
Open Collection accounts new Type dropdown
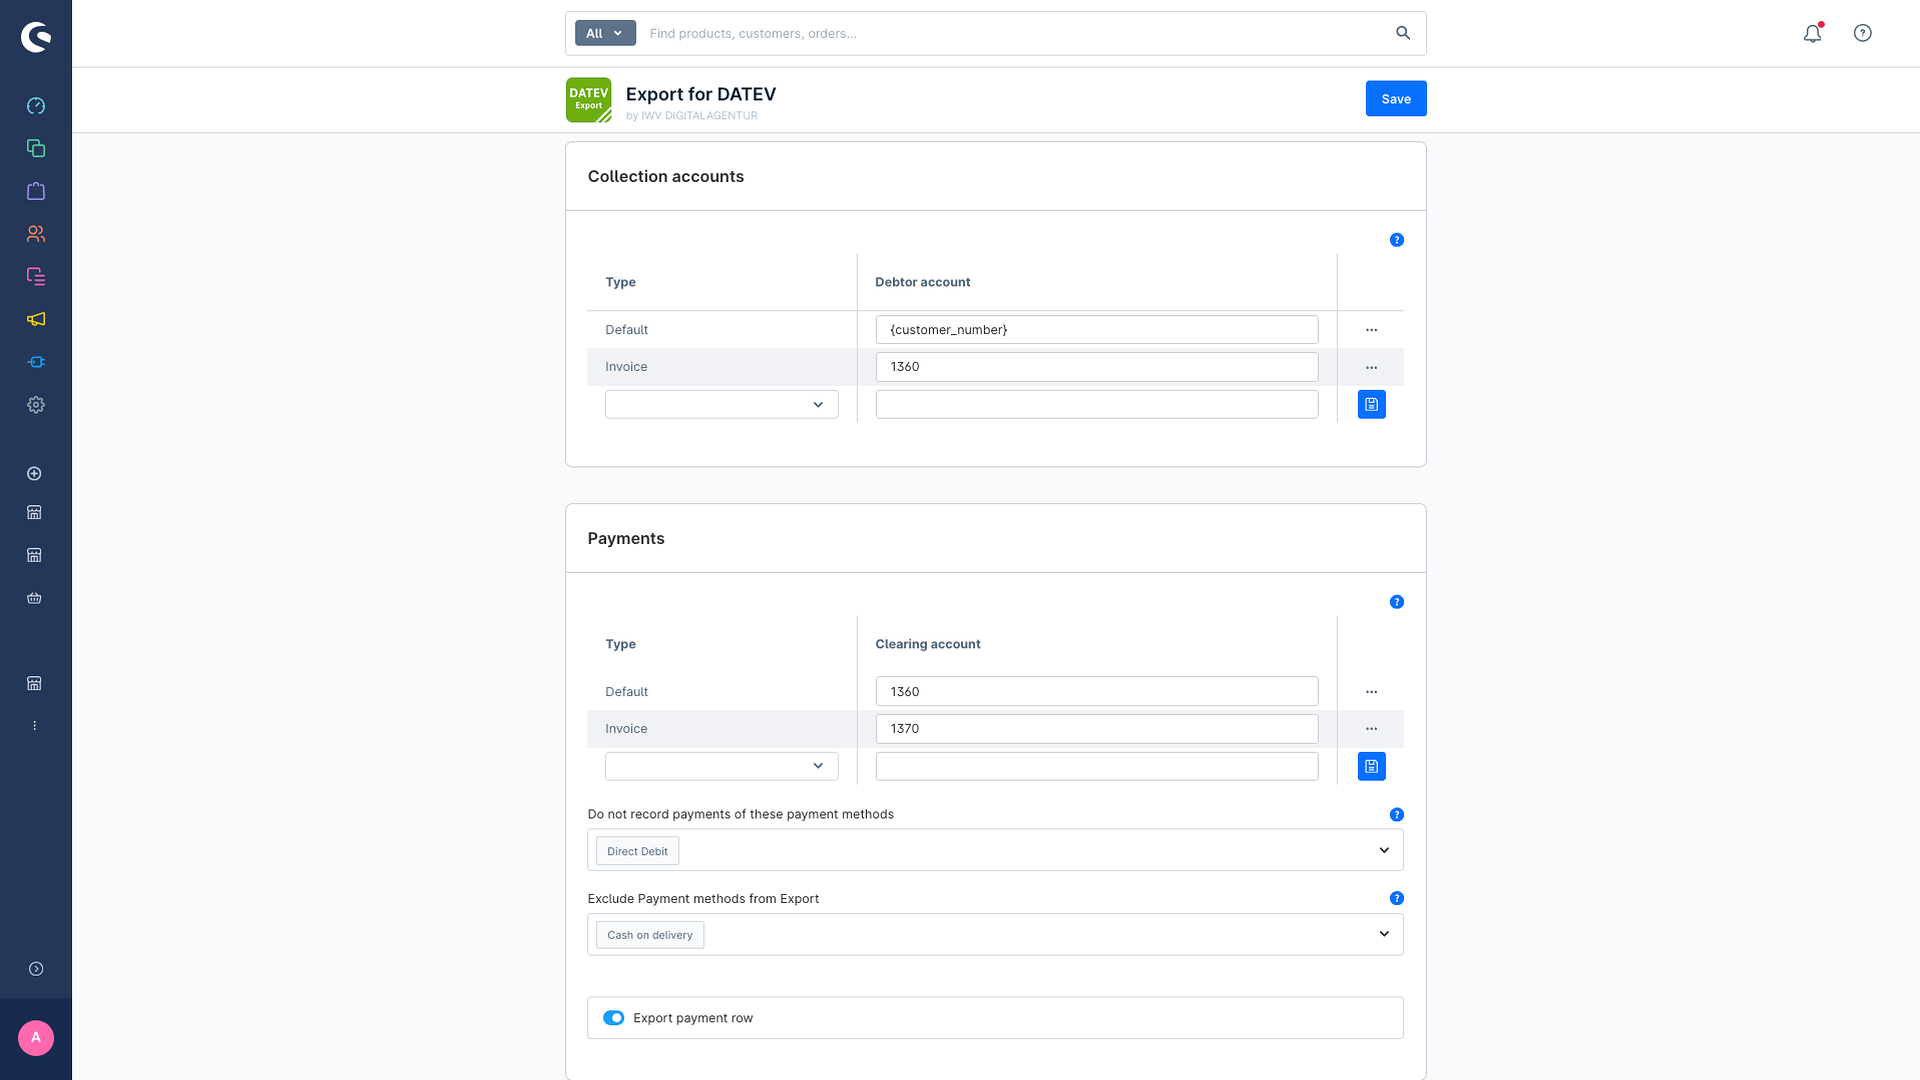coord(722,405)
